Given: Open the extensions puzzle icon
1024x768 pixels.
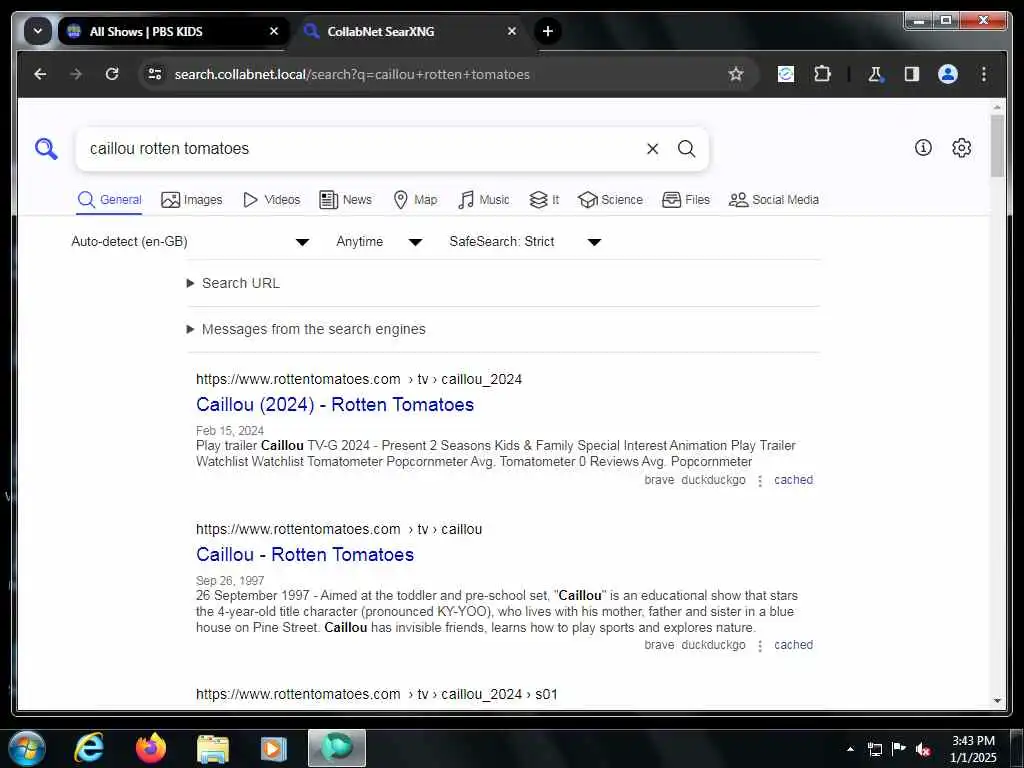Looking at the screenshot, I should (x=822, y=74).
